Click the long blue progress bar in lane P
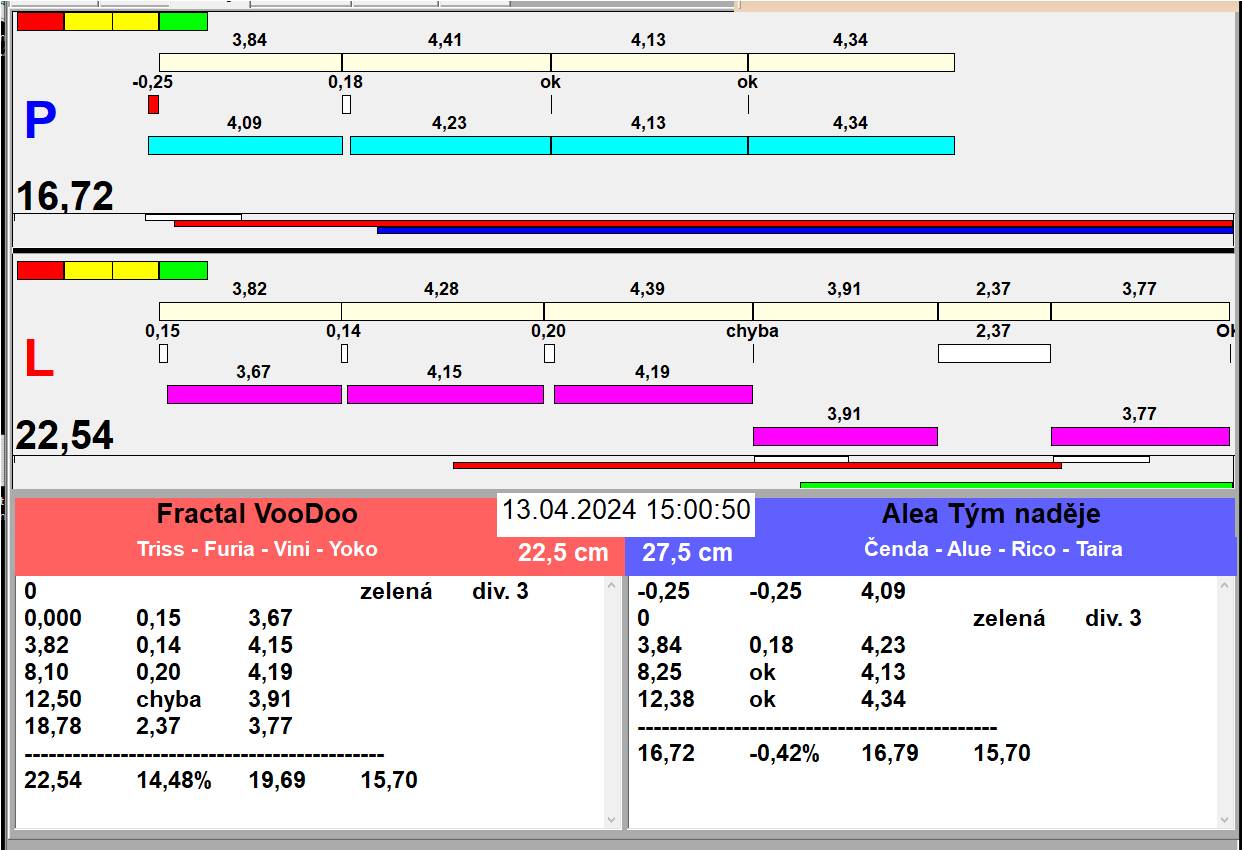Screen dimensions: 1242x850 click(x=805, y=230)
